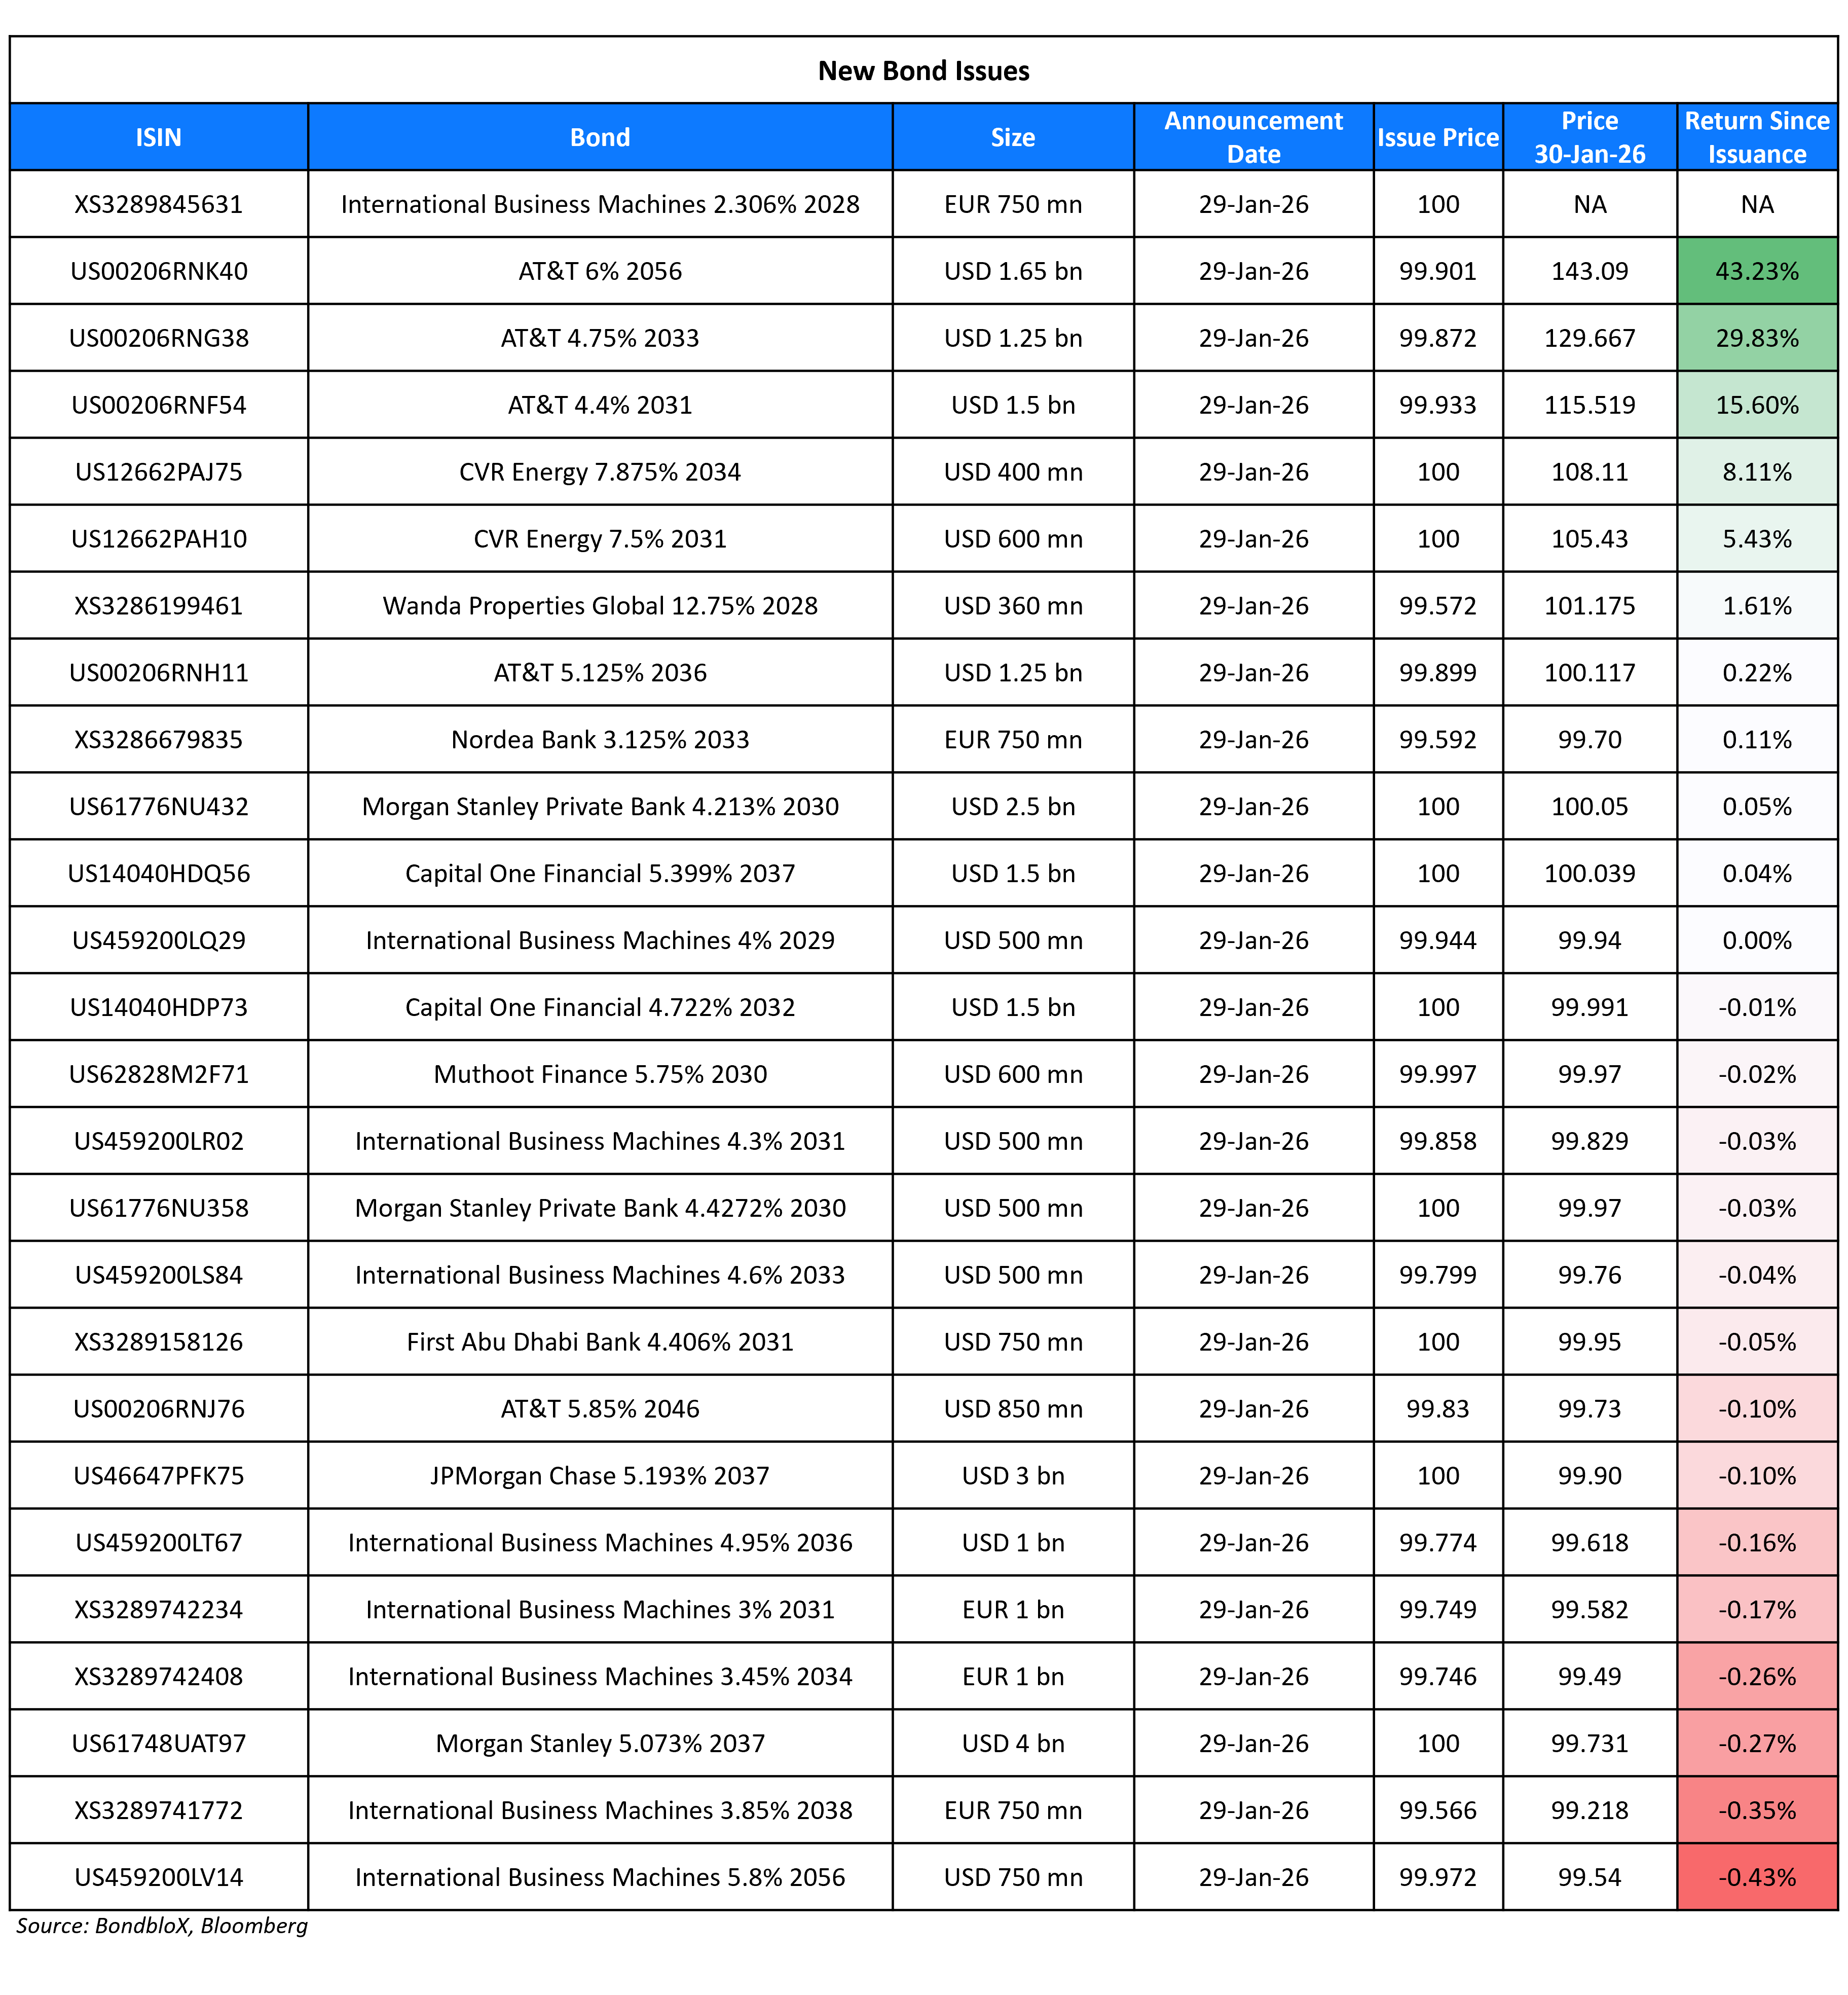Click the New Bond Issues title
The height and width of the screenshot is (1995, 1848).
(924, 71)
